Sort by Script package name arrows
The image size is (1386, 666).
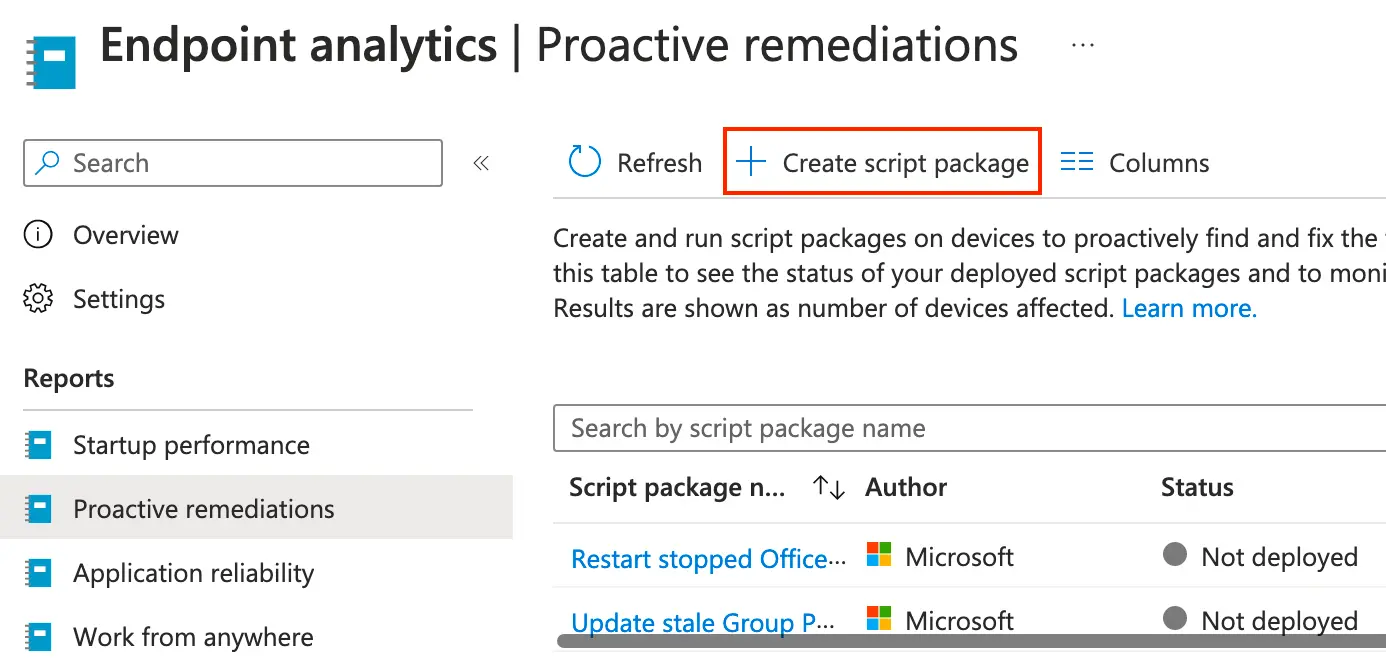[x=829, y=487]
